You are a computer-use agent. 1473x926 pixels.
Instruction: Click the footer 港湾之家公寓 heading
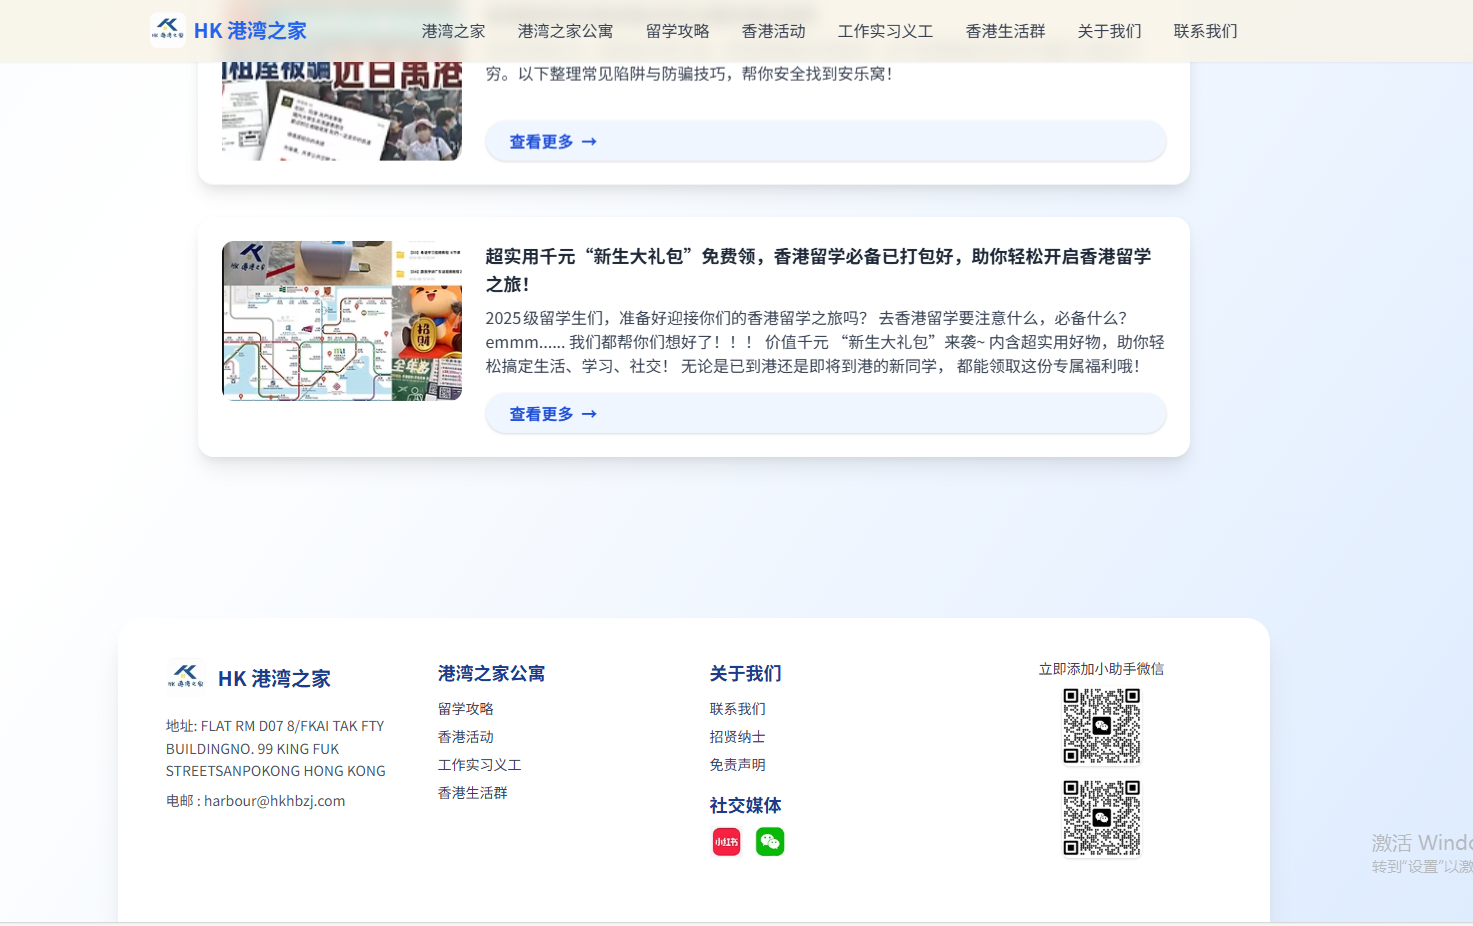tap(491, 673)
